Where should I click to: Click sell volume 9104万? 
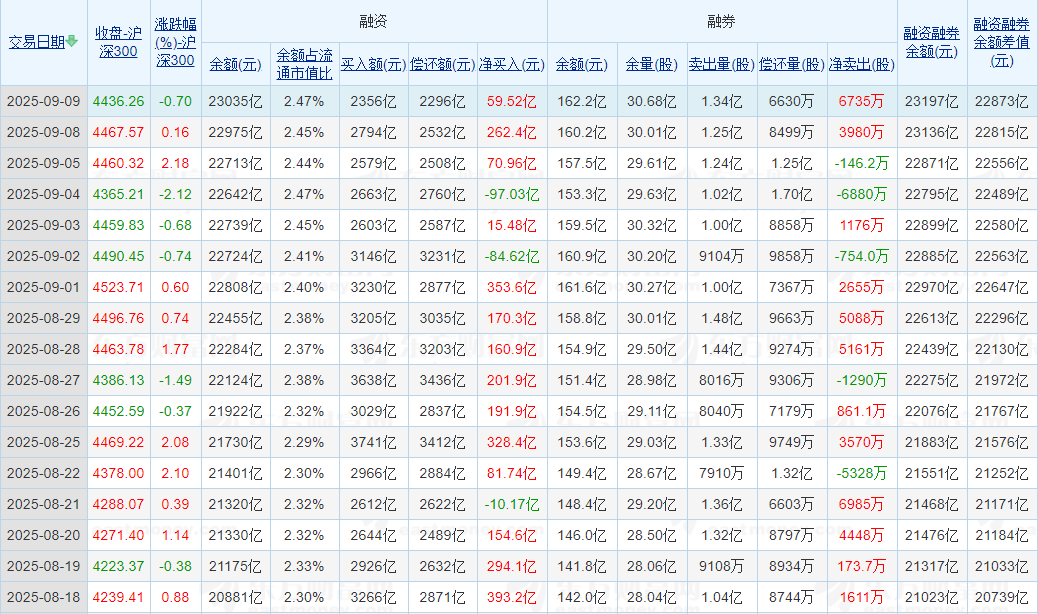click(x=722, y=256)
